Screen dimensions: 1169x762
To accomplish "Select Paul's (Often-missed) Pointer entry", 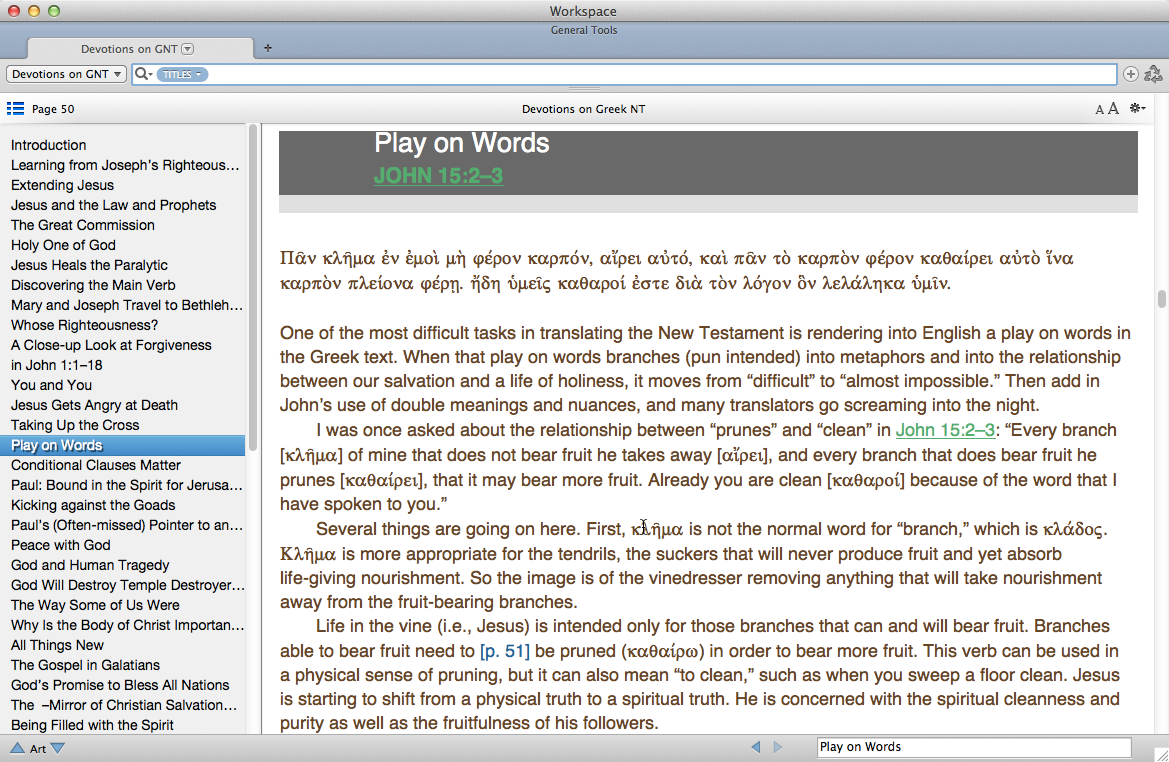I will point(127,525).
